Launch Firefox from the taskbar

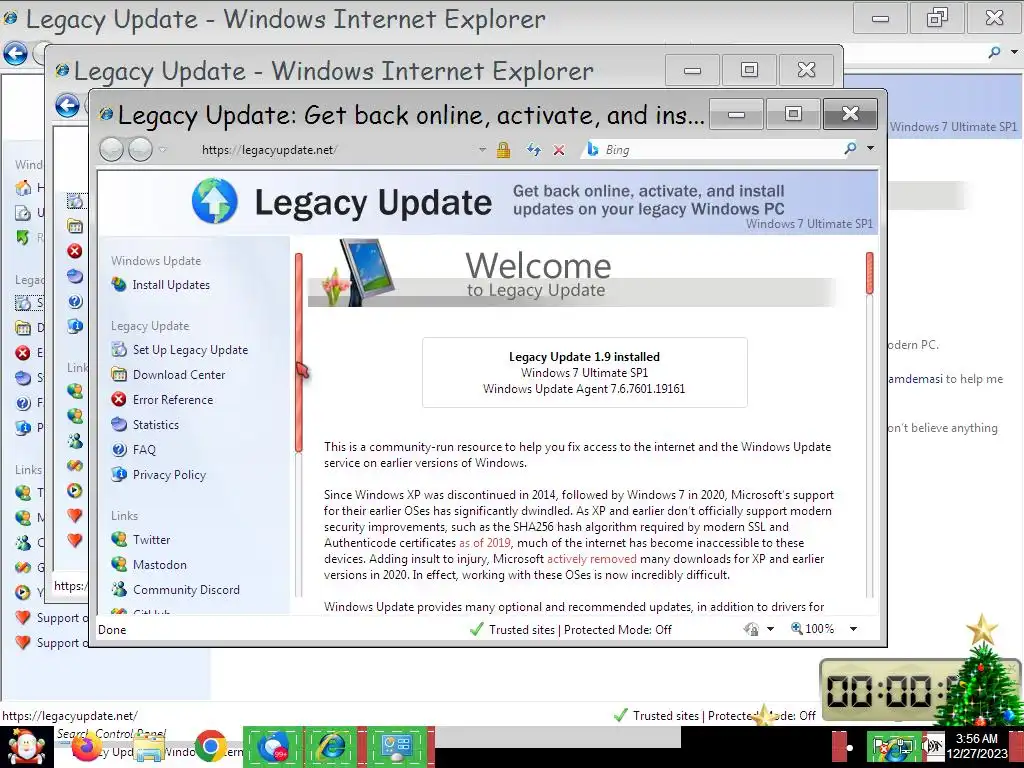[x=86, y=748]
